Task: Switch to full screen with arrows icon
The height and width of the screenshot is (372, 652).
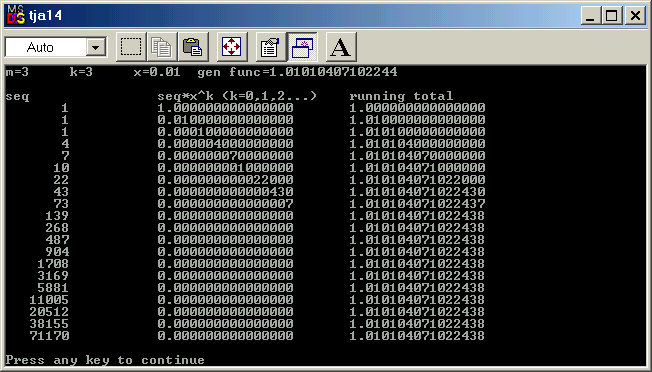Action: click(x=232, y=47)
